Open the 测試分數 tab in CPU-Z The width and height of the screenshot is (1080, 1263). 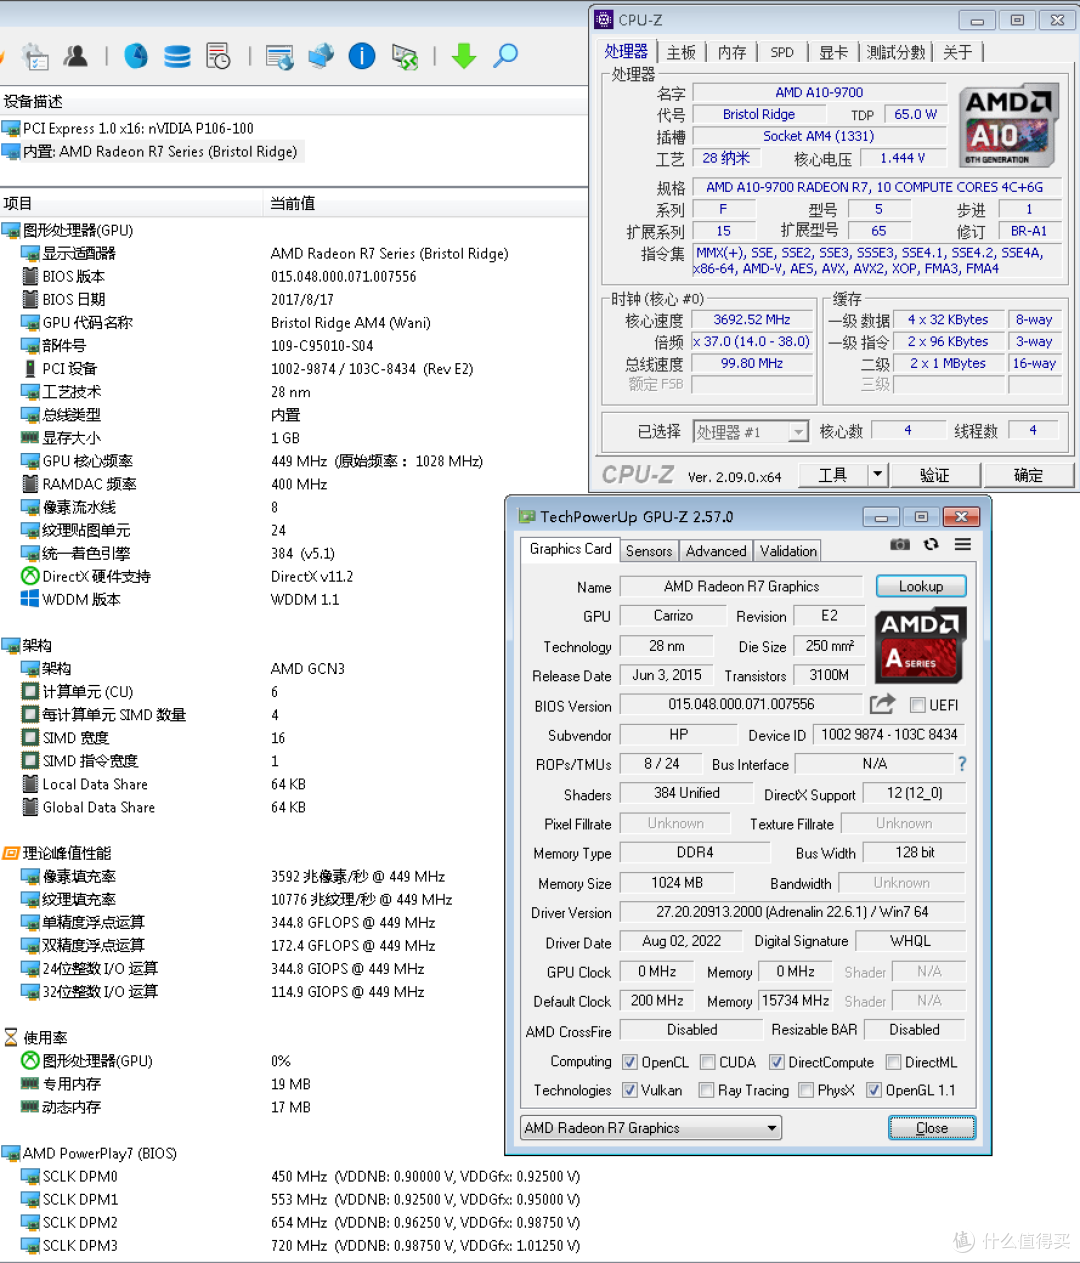(896, 52)
